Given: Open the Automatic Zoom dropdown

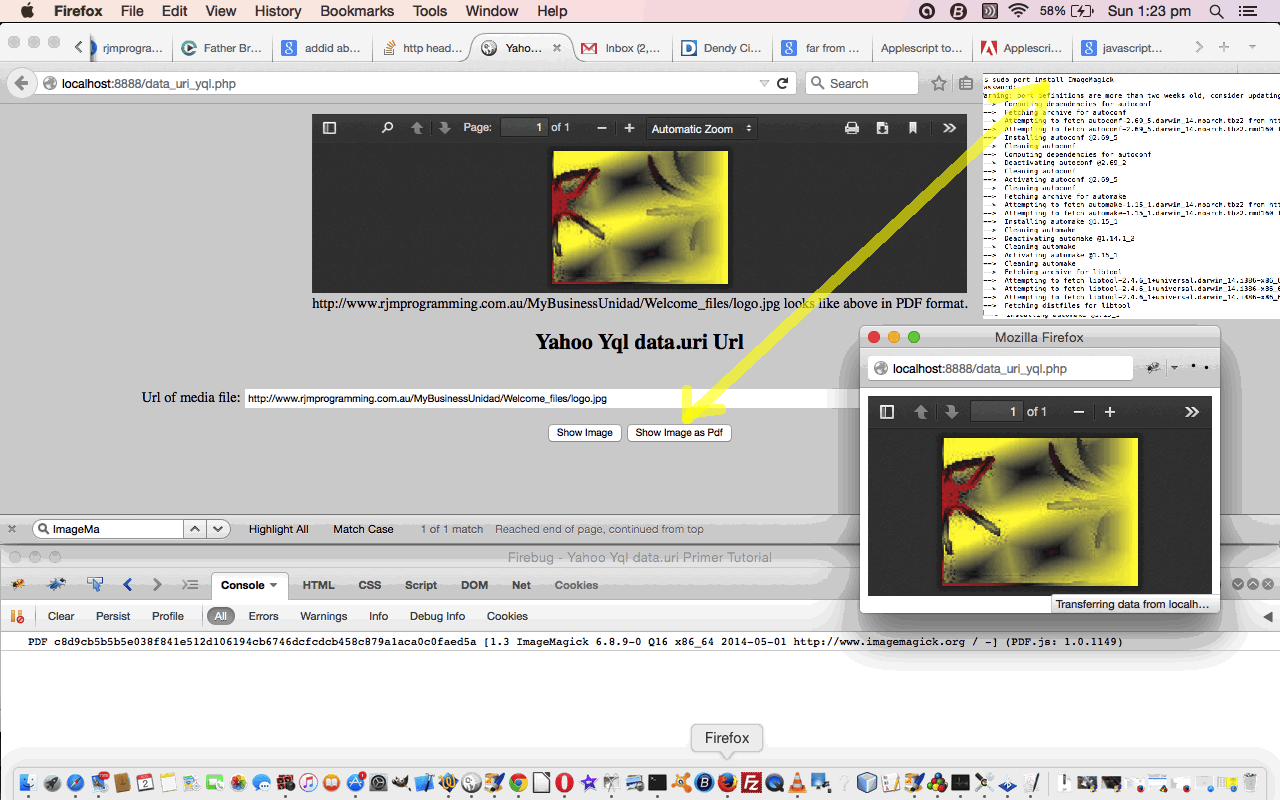Looking at the screenshot, I should click(x=700, y=128).
